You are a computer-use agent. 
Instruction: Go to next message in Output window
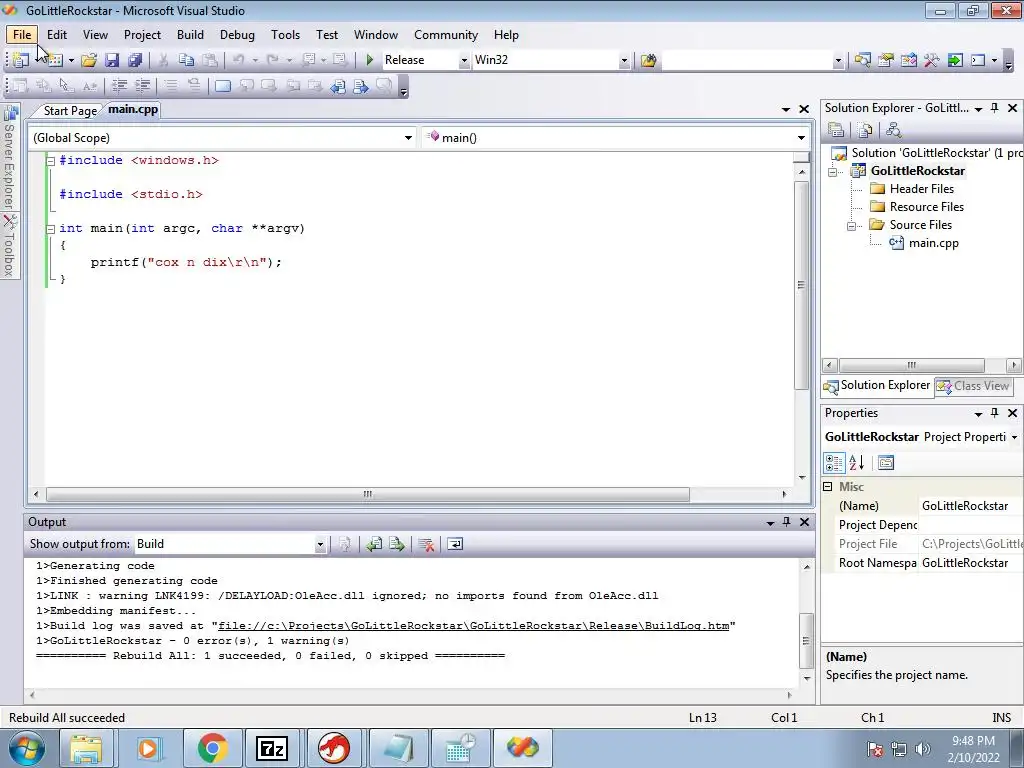[x=396, y=544]
